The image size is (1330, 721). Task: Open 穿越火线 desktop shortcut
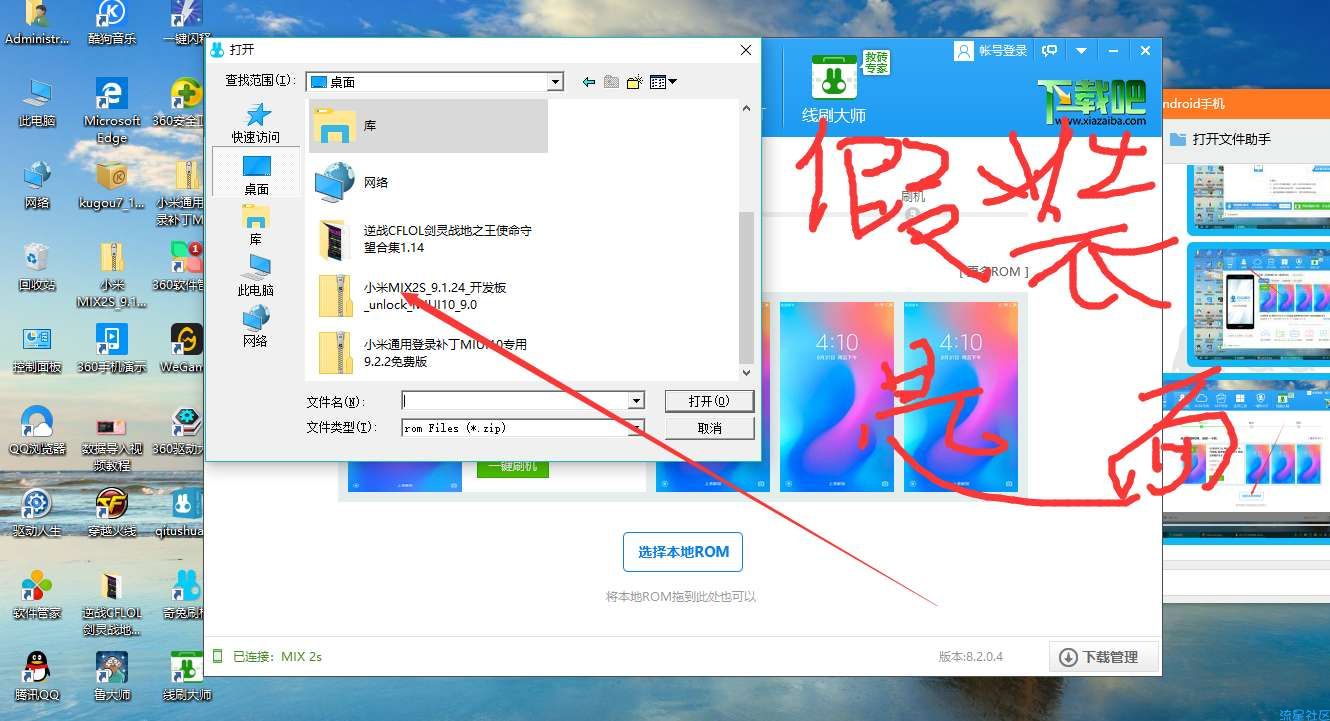point(112,513)
